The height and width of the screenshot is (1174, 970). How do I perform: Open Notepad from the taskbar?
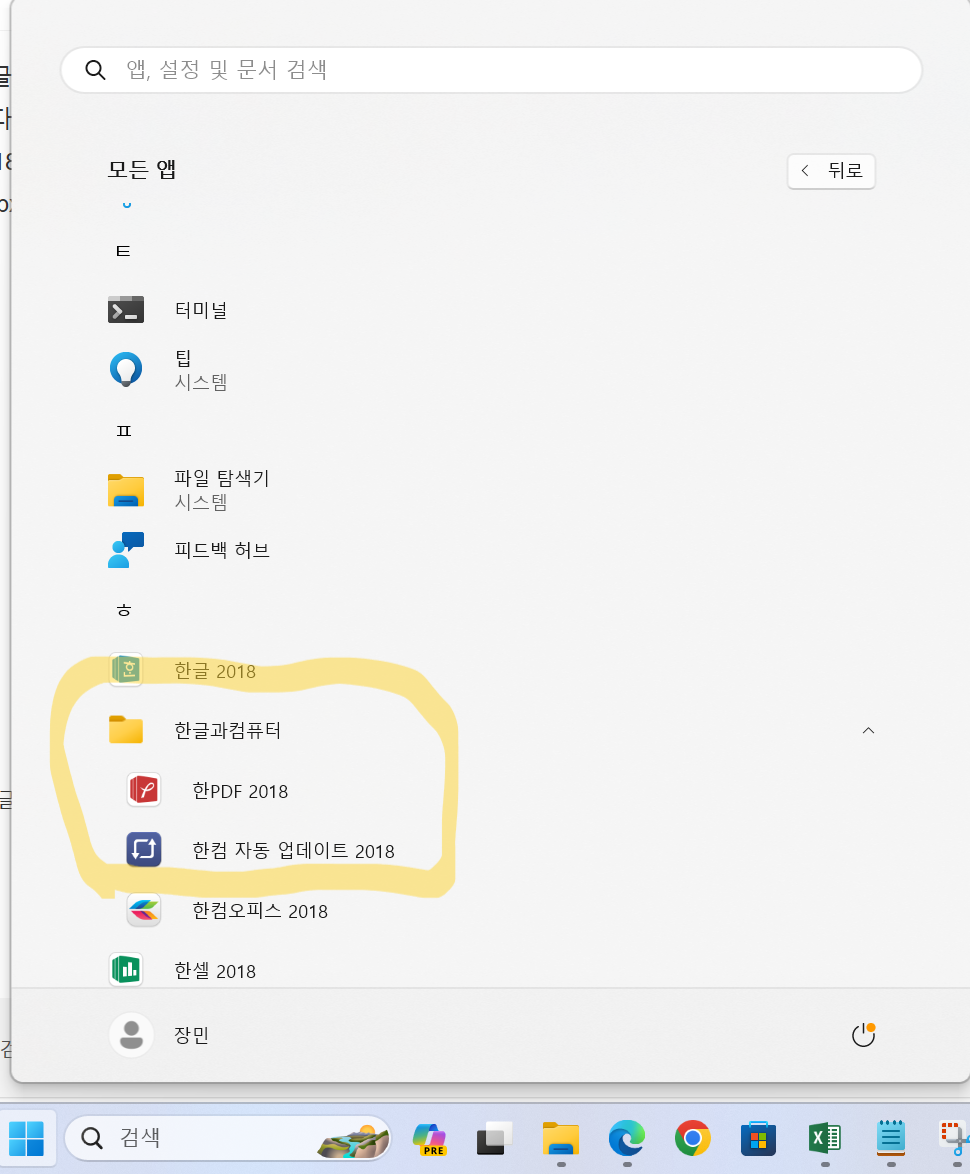pyautogui.click(x=891, y=1139)
